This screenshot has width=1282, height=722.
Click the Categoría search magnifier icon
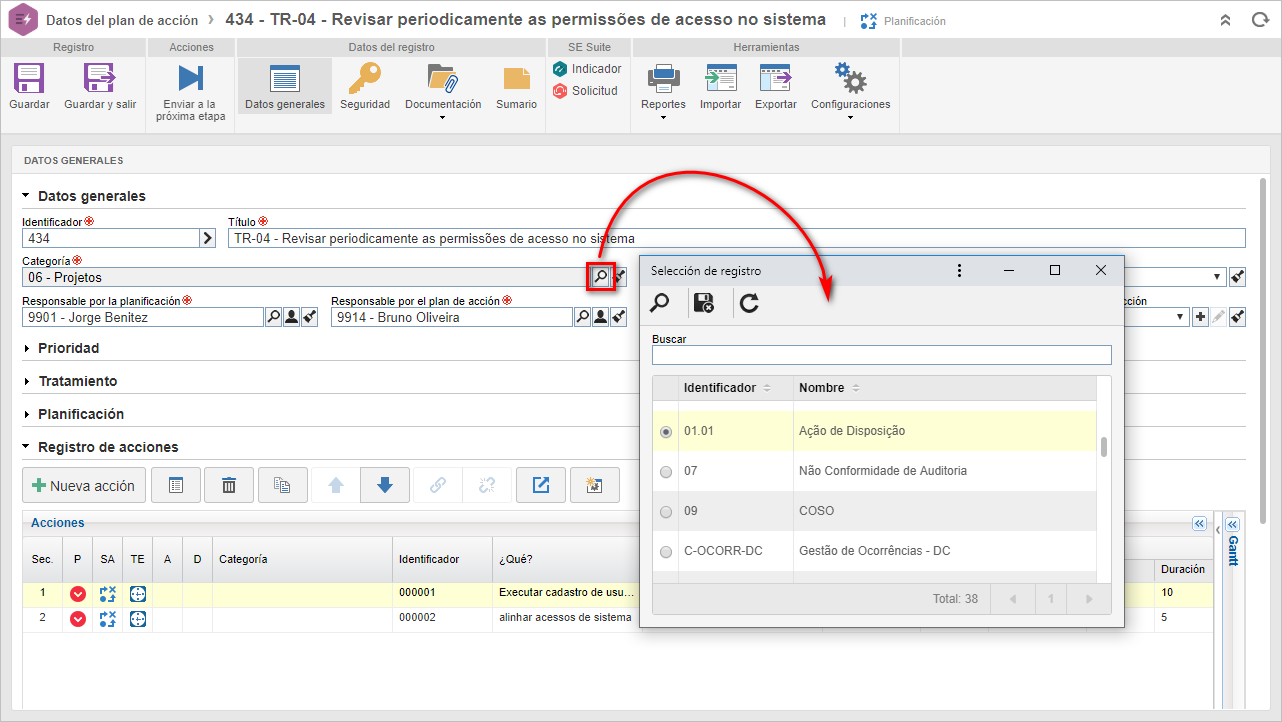pyautogui.click(x=600, y=277)
